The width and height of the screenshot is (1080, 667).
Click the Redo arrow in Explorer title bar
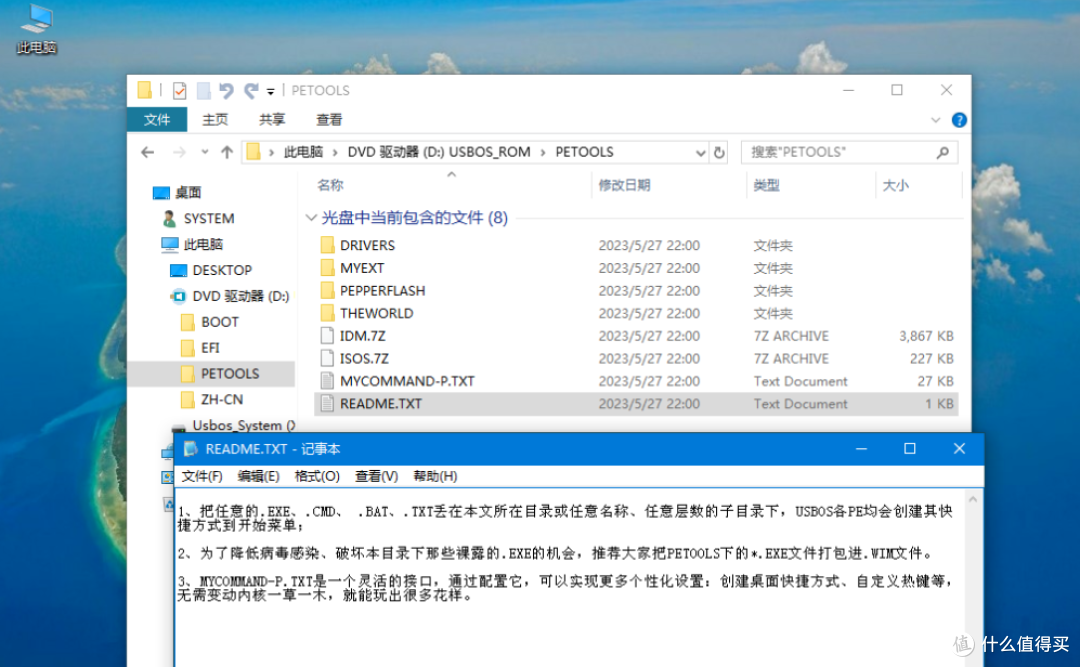click(x=251, y=90)
